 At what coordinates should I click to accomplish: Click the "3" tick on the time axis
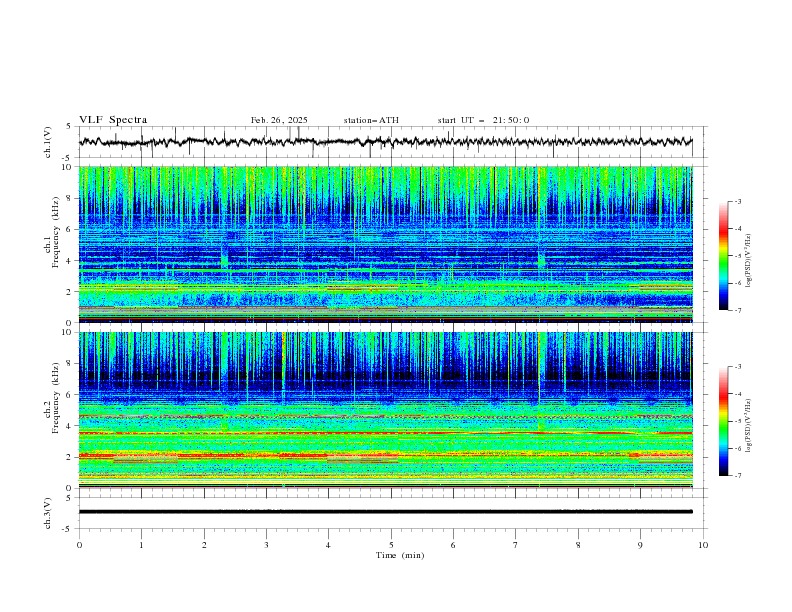tap(266, 545)
